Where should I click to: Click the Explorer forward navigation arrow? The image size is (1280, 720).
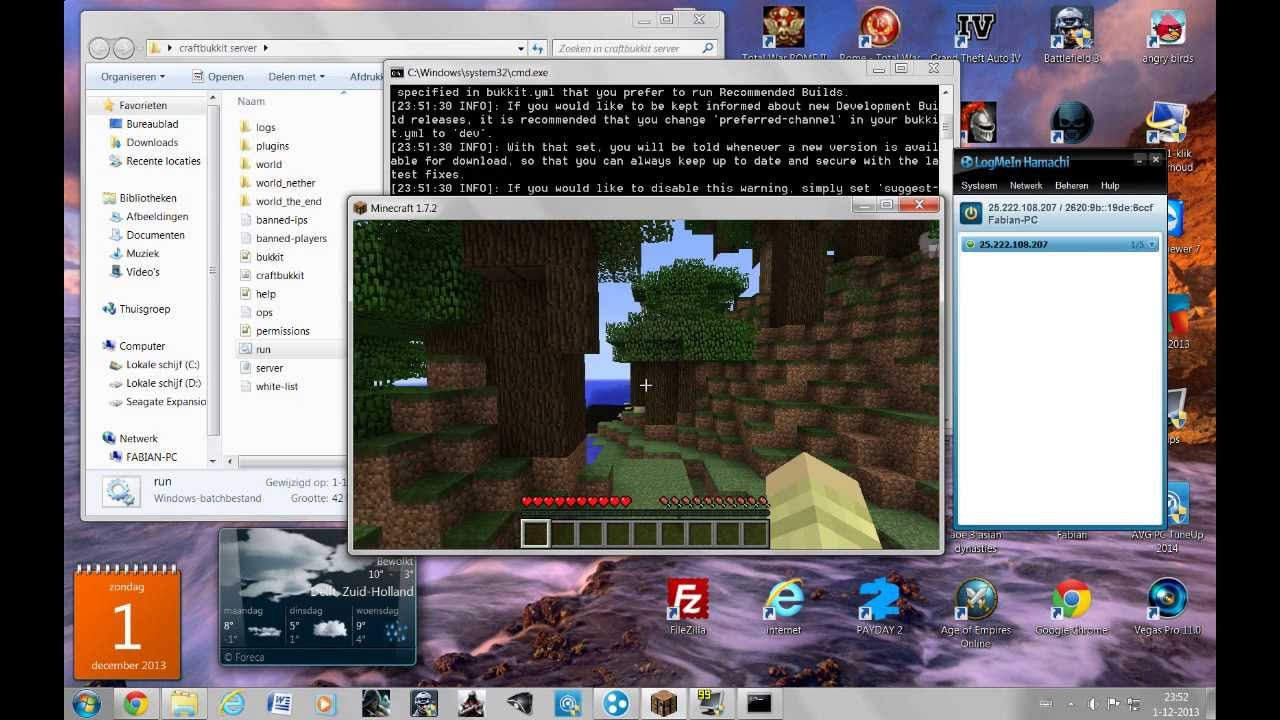[x=123, y=48]
